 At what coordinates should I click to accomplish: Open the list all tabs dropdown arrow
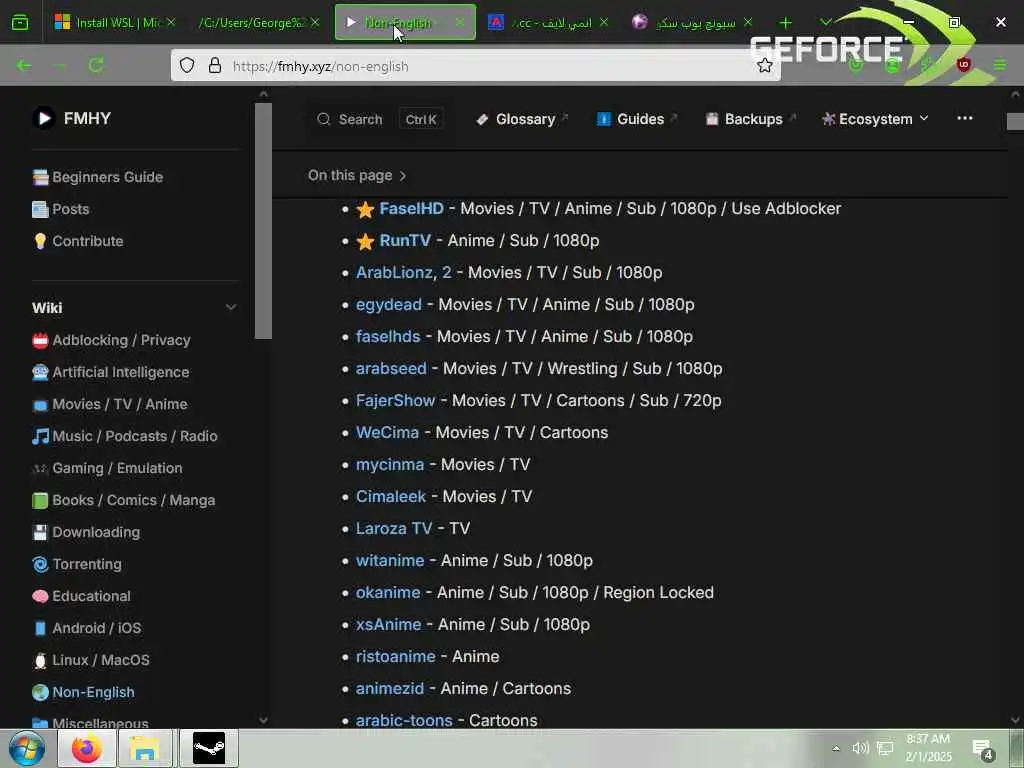pyautogui.click(x=825, y=22)
